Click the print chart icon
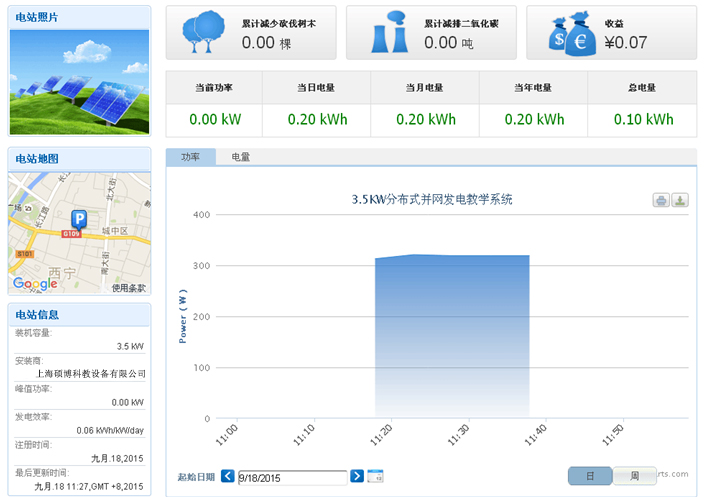 click(661, 200)
